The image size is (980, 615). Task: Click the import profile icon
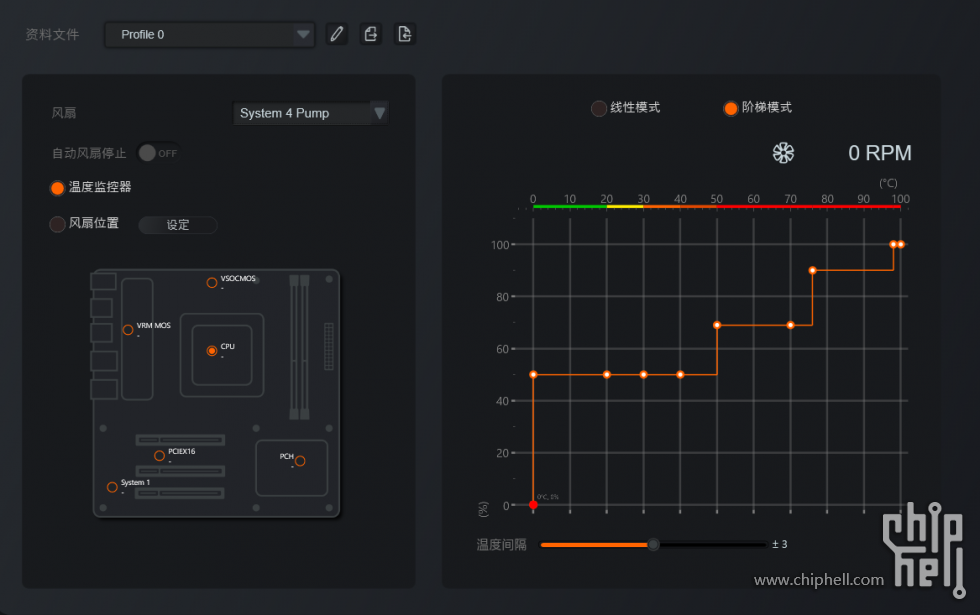point(405,34)
